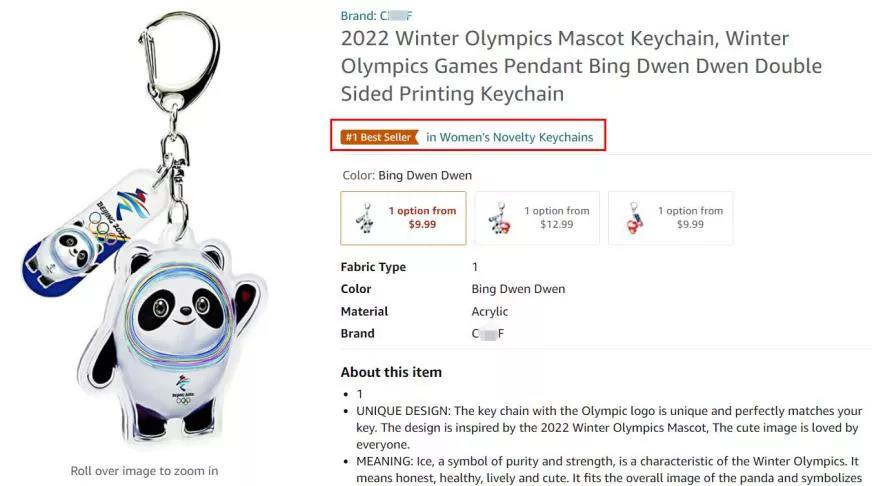Click the "About this item" heading
The height and width of the screenshot is (486, 872).
(x=391, y=372)
